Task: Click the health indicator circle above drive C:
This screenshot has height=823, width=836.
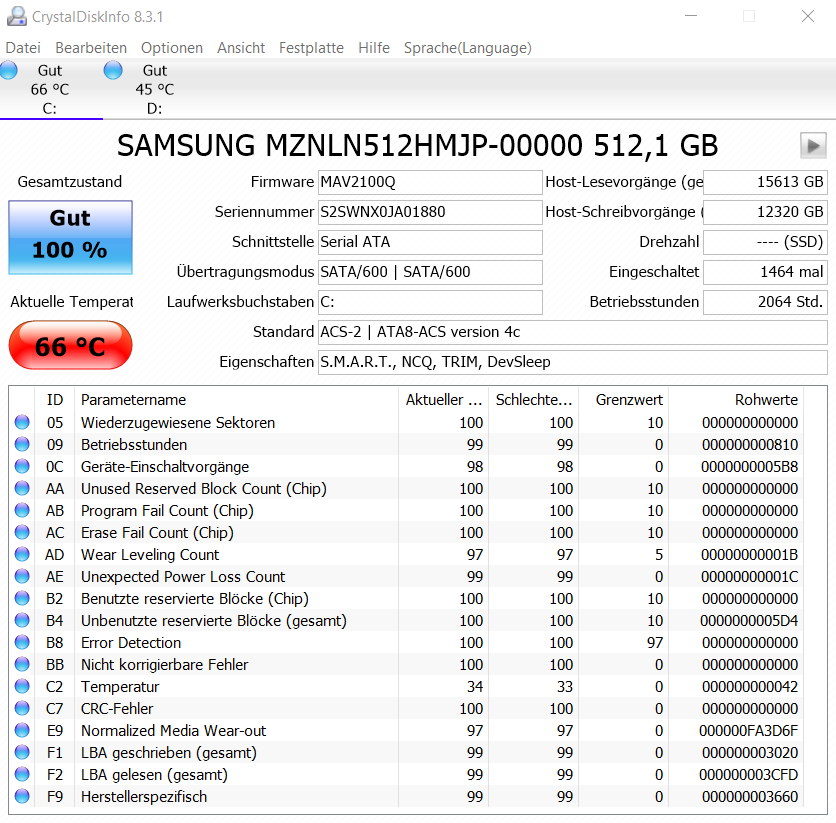Action: pos(9,69)
